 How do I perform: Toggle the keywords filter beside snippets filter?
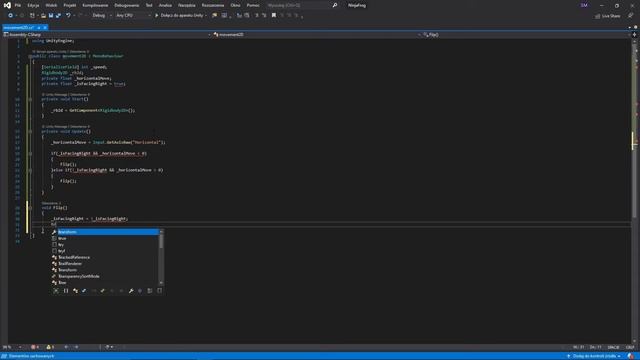pyautogui.click(x=150, y=291)
